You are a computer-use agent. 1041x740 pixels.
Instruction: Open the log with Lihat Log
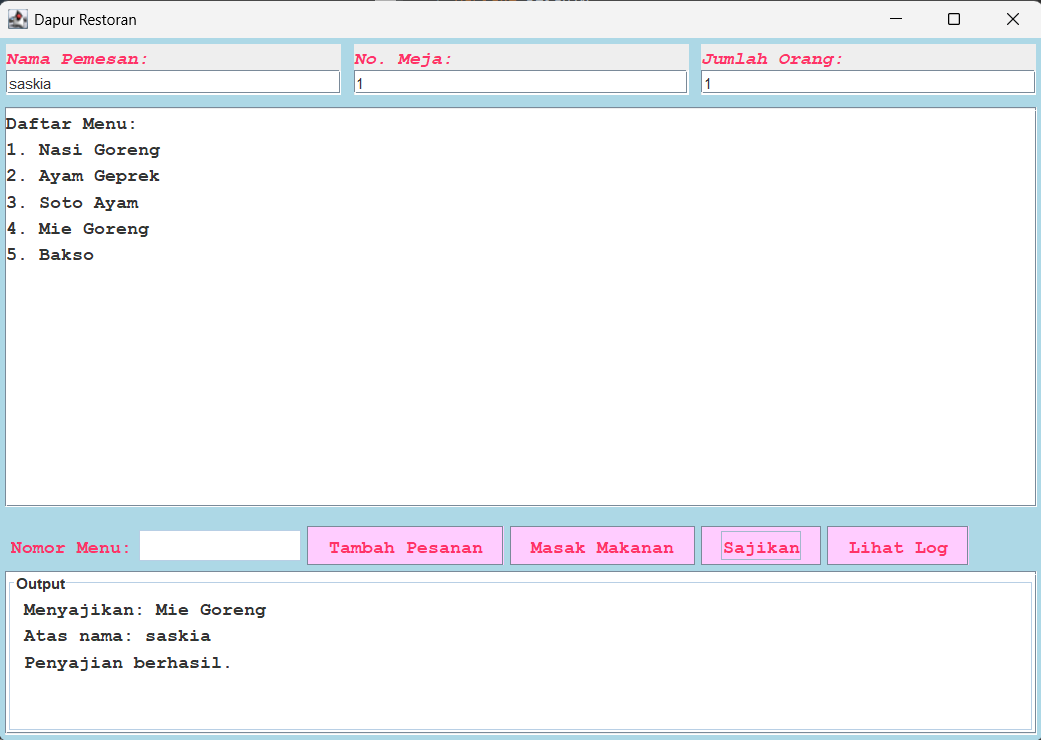(897, 547)
